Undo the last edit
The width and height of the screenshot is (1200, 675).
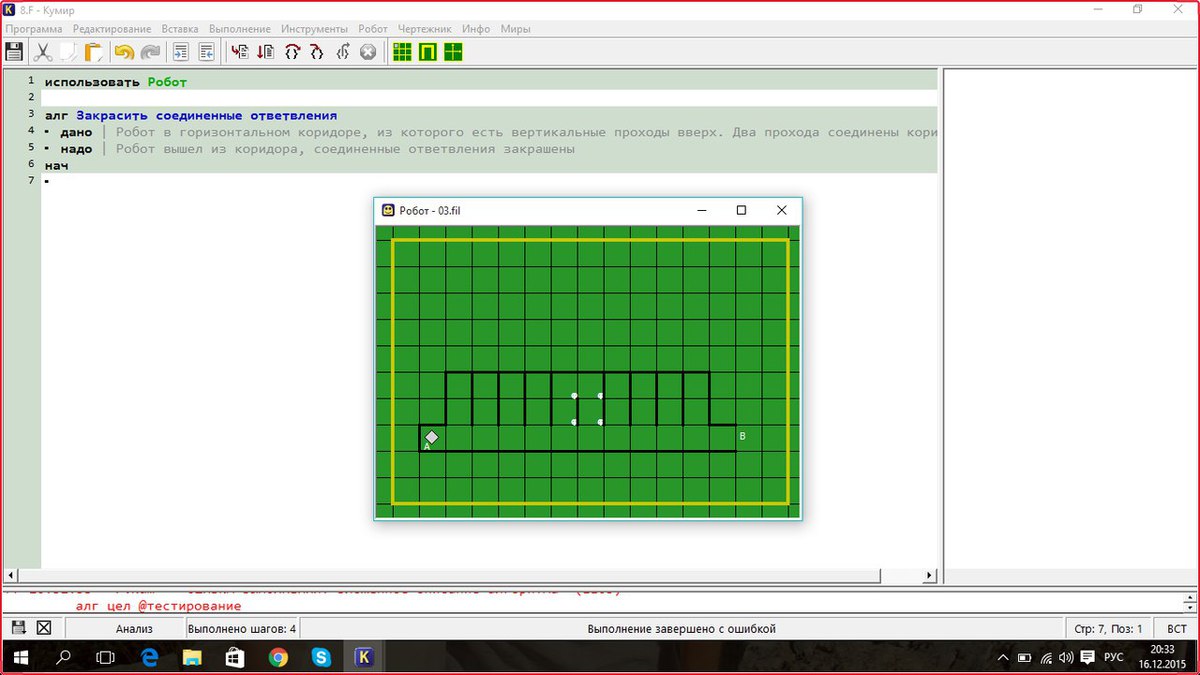(122, 52)
